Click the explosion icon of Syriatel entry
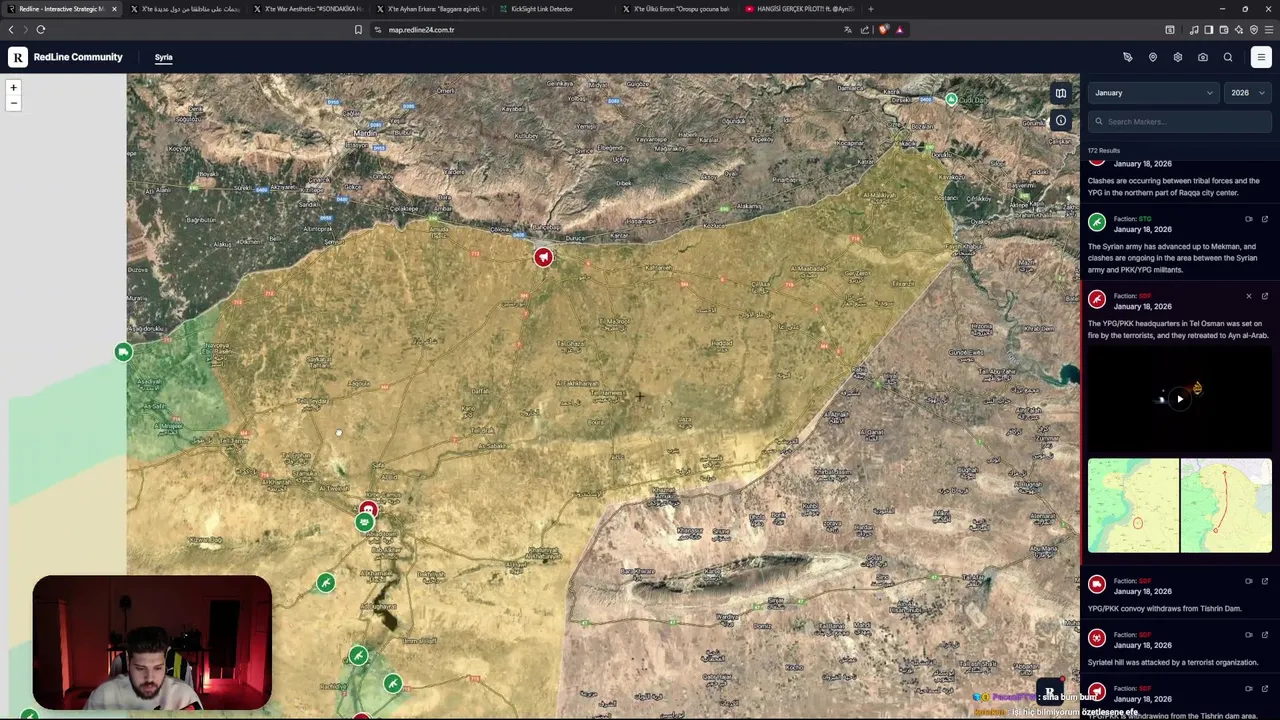 [1097, 639]
